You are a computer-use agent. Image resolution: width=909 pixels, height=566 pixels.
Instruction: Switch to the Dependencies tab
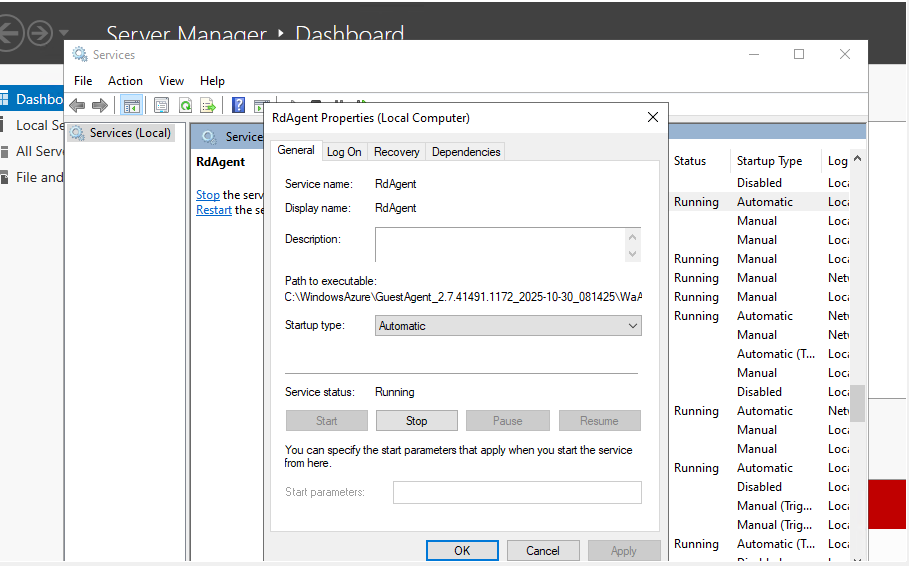[466, 152]
